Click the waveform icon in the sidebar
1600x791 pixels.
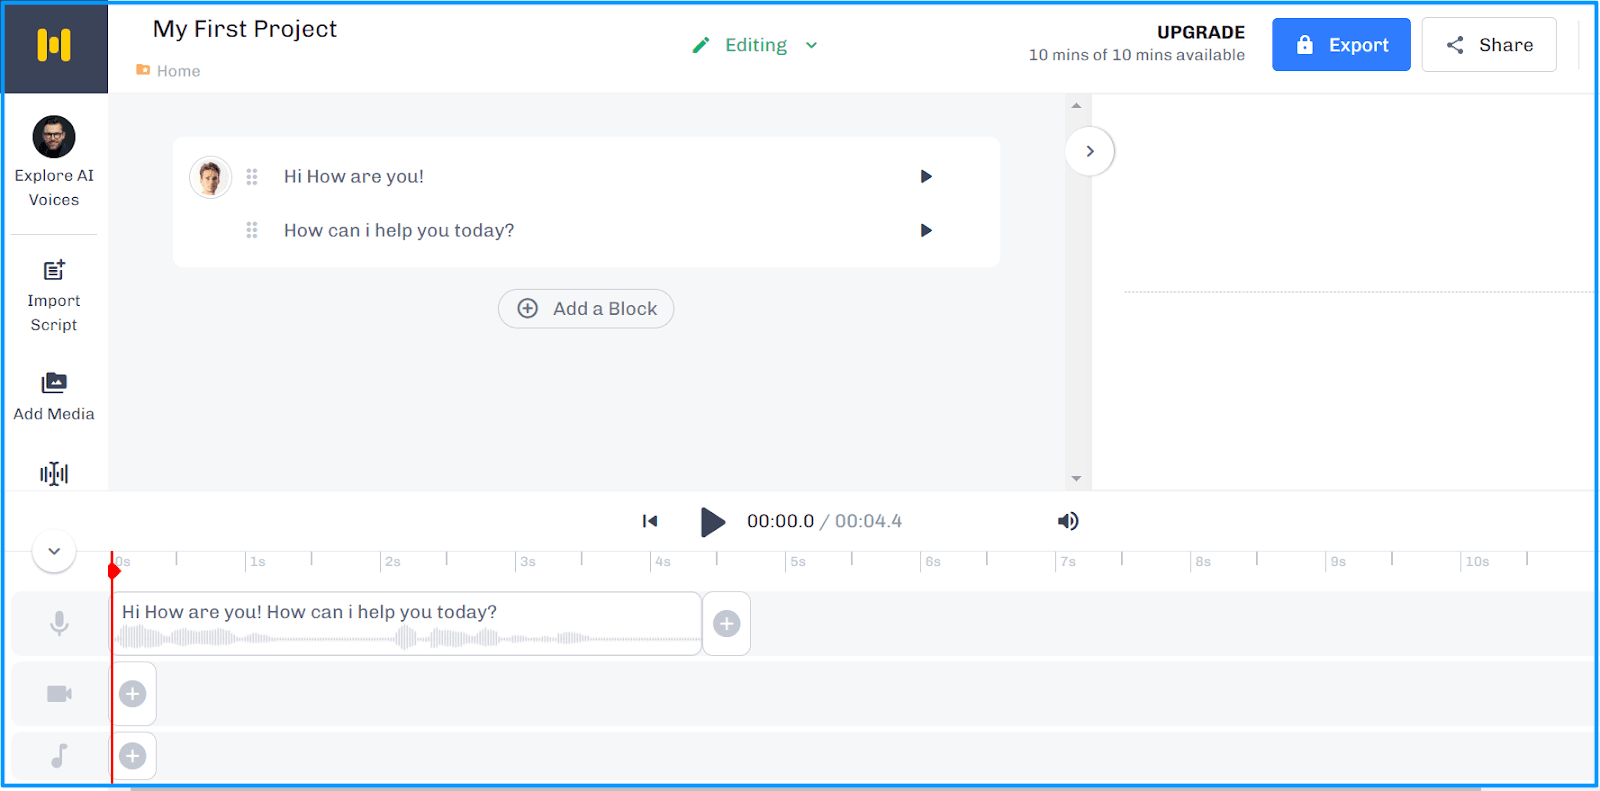coord(54,474)
